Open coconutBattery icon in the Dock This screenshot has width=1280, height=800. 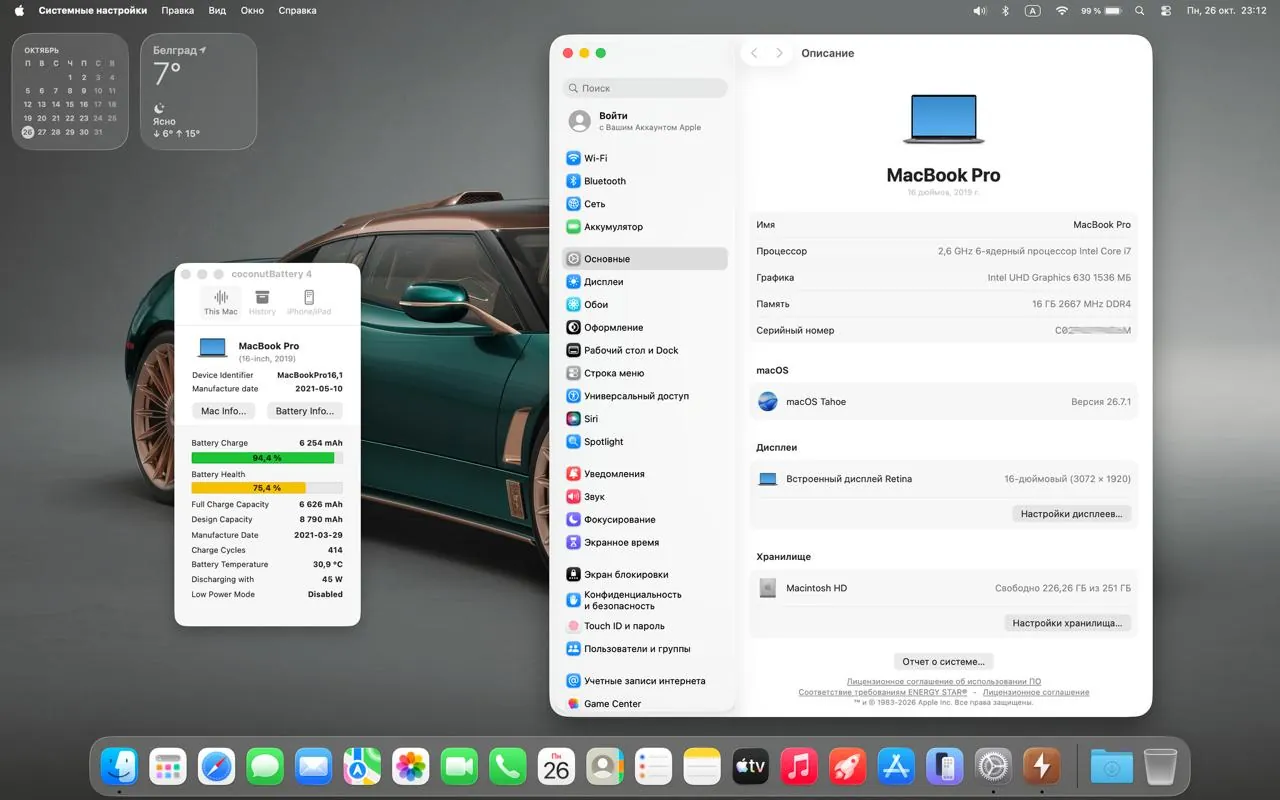[1042, 767]
